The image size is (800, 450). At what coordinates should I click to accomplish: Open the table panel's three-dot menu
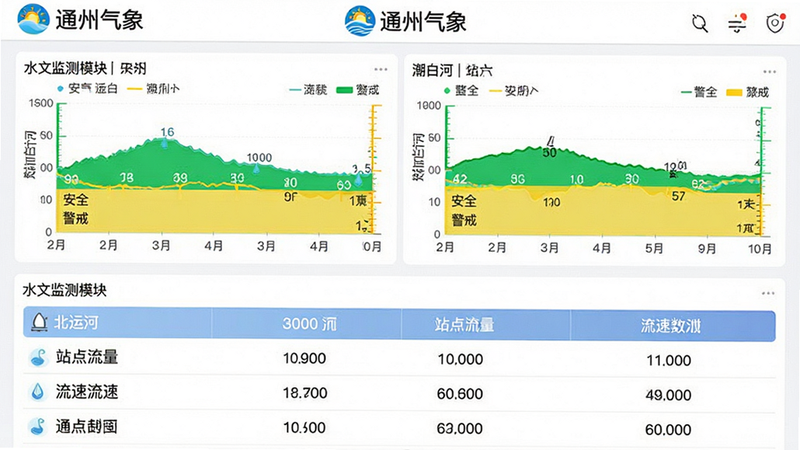[x=768, y=293]
